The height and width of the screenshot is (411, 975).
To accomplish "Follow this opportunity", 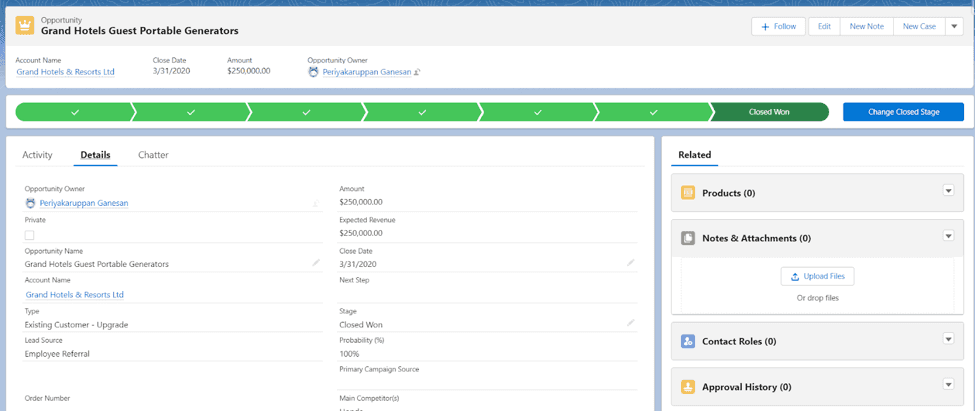I will coord(779,26).
